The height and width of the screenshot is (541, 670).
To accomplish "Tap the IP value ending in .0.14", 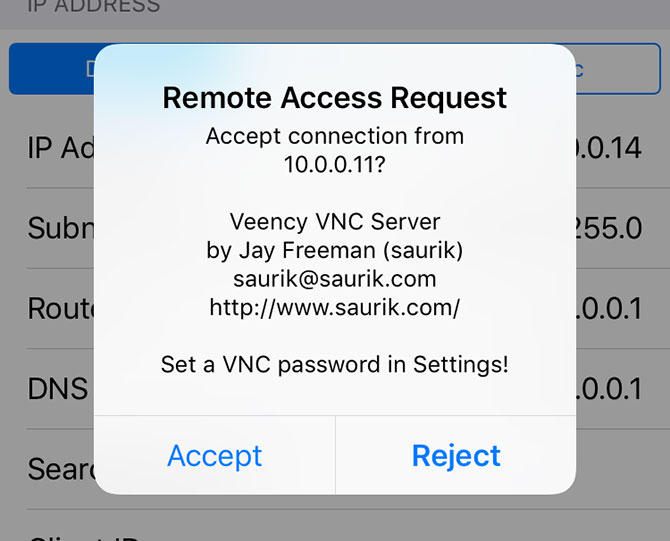I will (x=609, y=148).
